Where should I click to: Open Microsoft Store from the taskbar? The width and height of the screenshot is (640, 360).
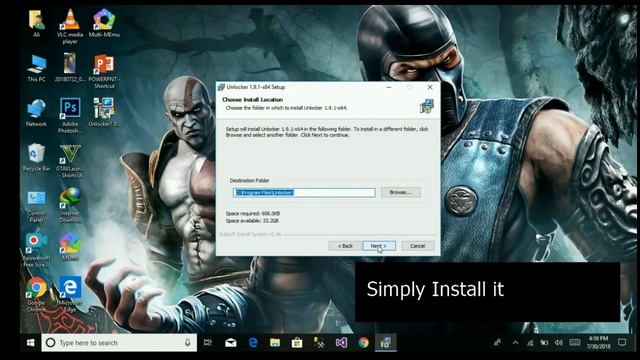(x=297, y=342)
